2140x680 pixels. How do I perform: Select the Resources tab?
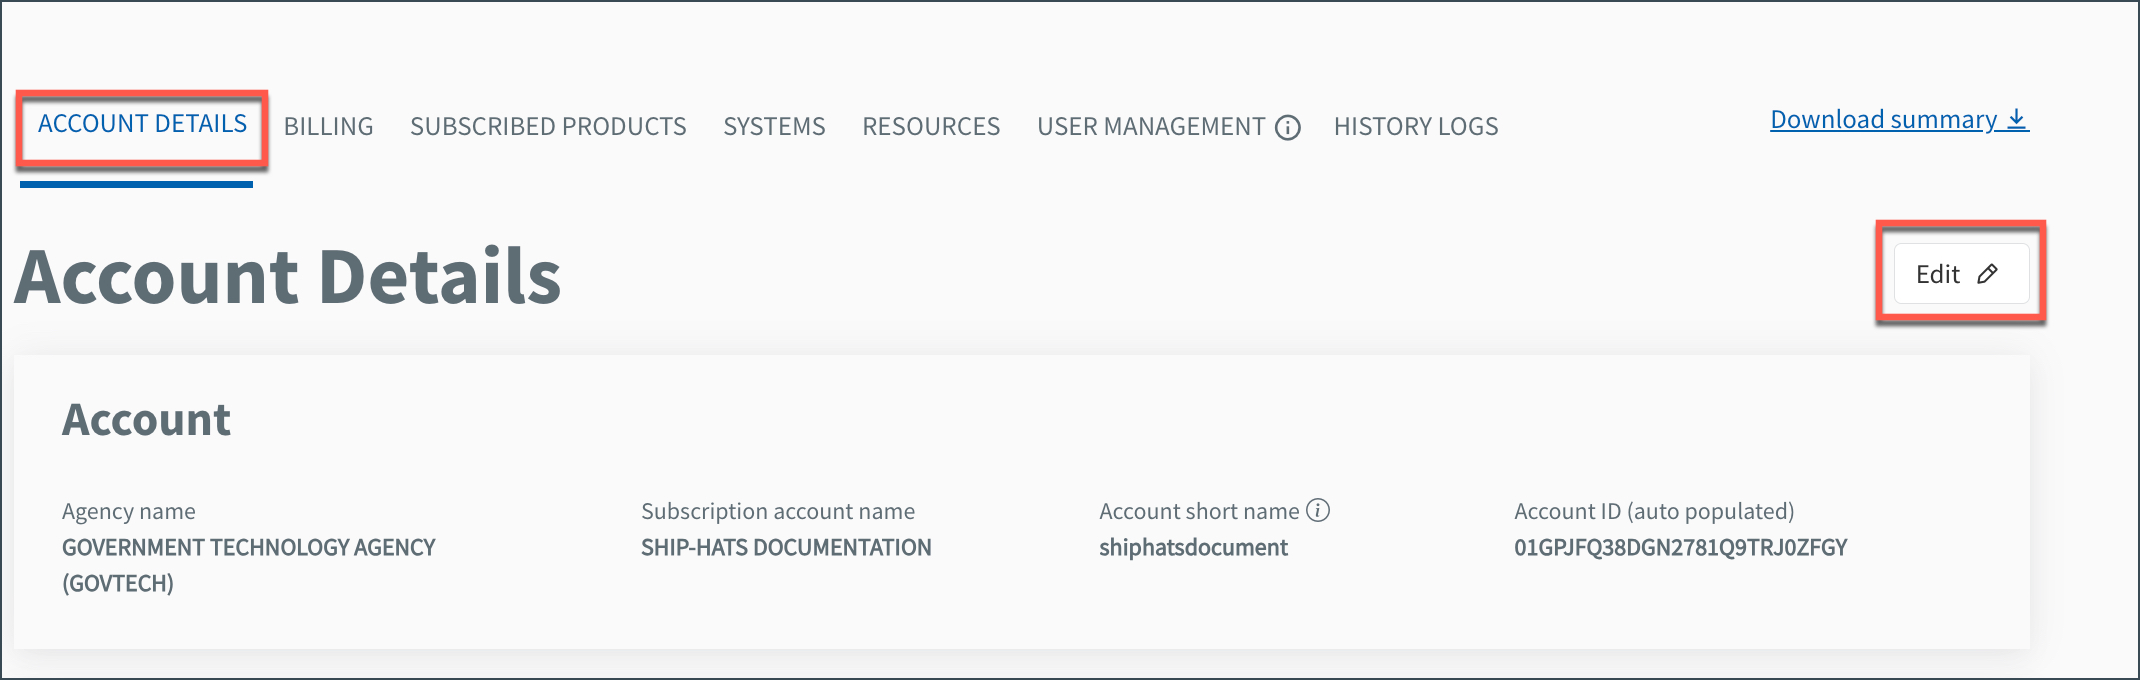click(931, 127)
